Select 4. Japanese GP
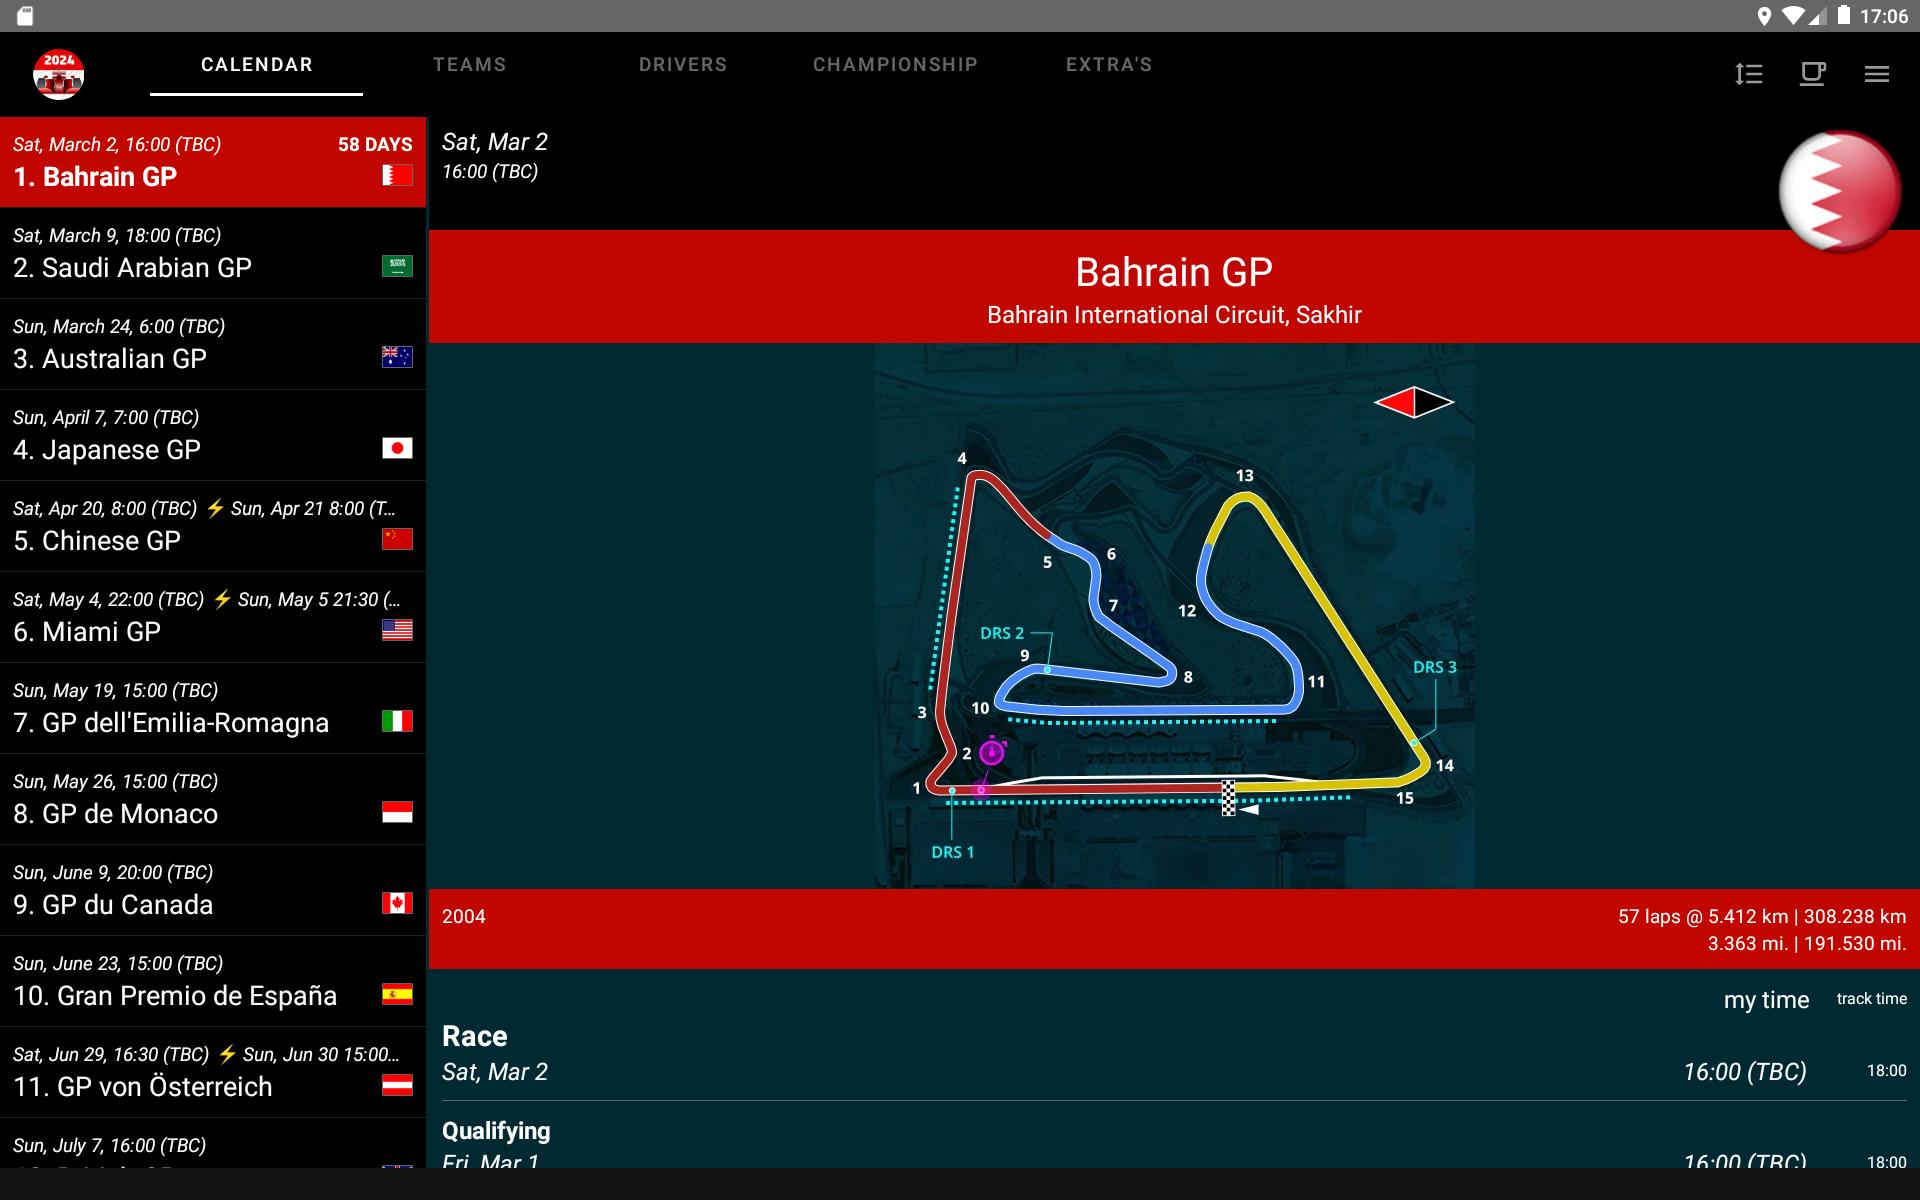Viewport: 1920px width, 1200px height. (x=213, y=435)
